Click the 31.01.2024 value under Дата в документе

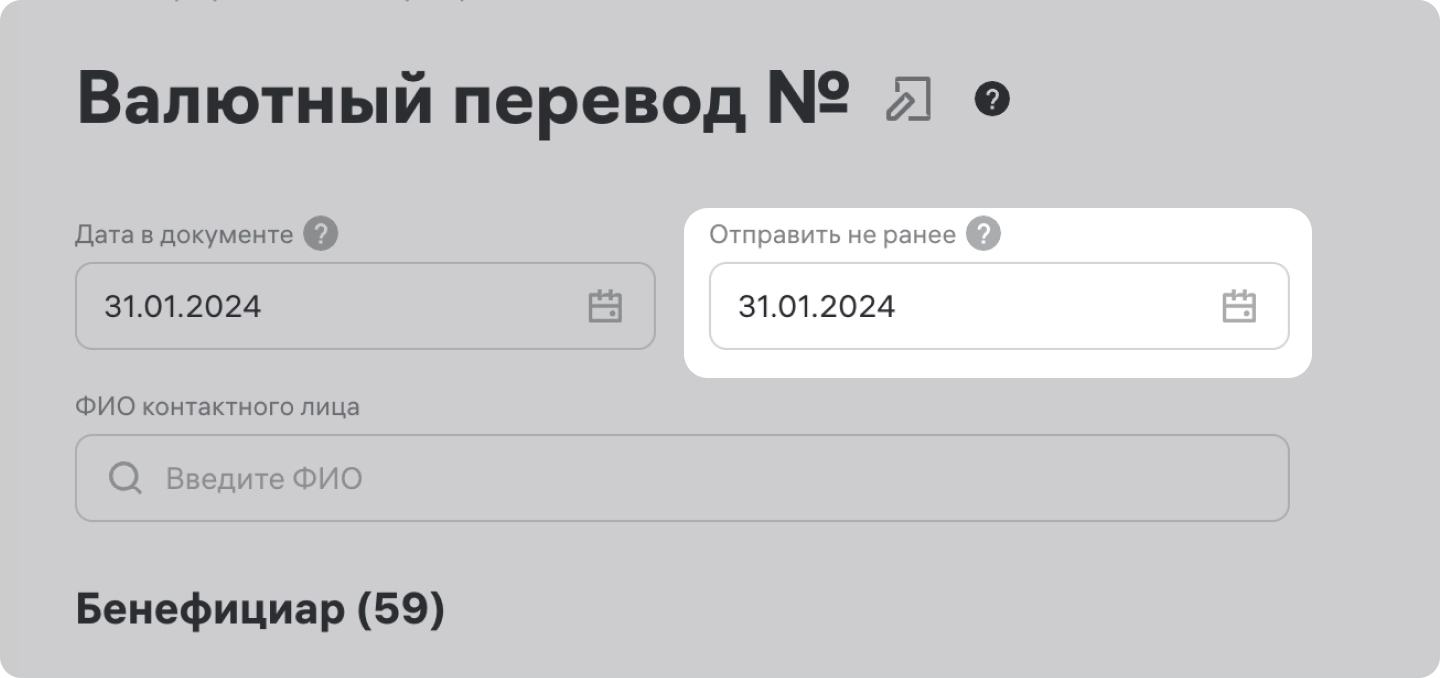pyautogui.click(x=183, y=307)
